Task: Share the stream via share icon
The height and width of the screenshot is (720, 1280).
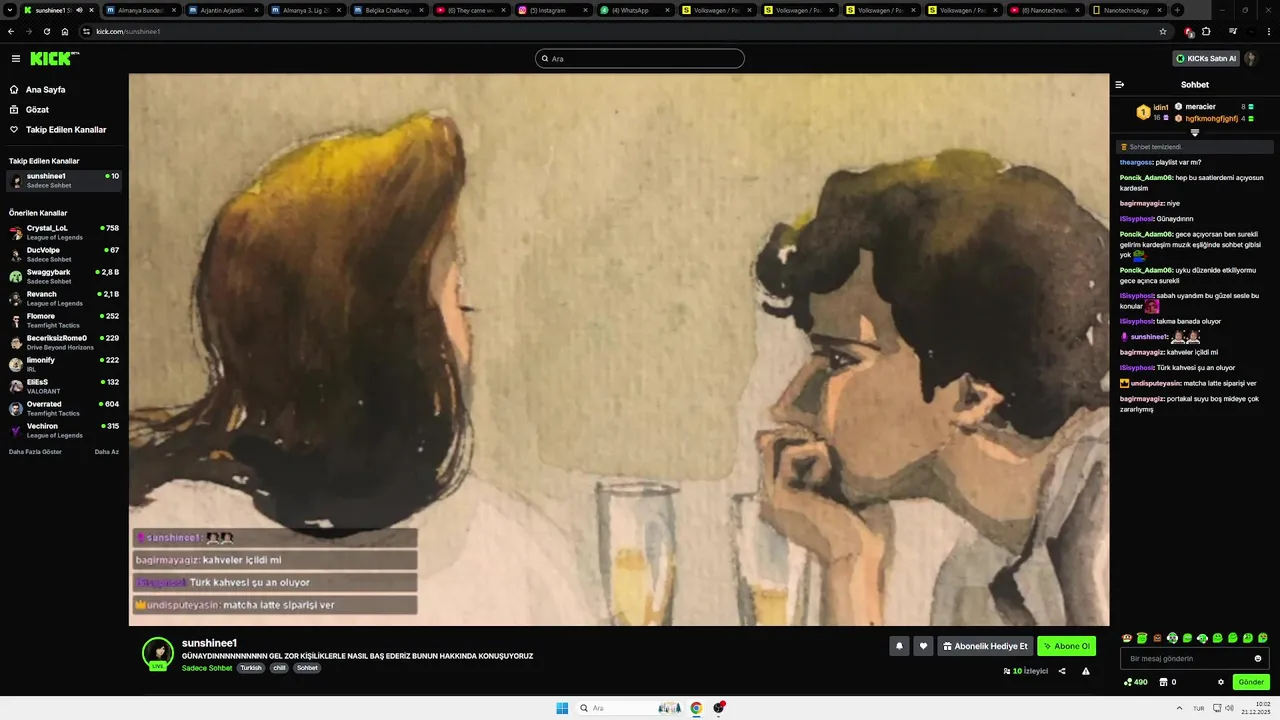Action: pos(1062,671)
